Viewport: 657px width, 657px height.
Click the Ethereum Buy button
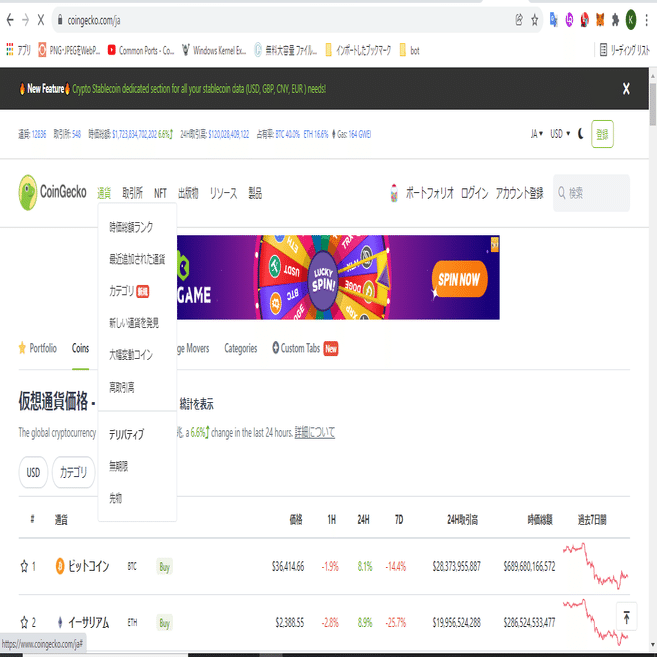tap(164, 623)
